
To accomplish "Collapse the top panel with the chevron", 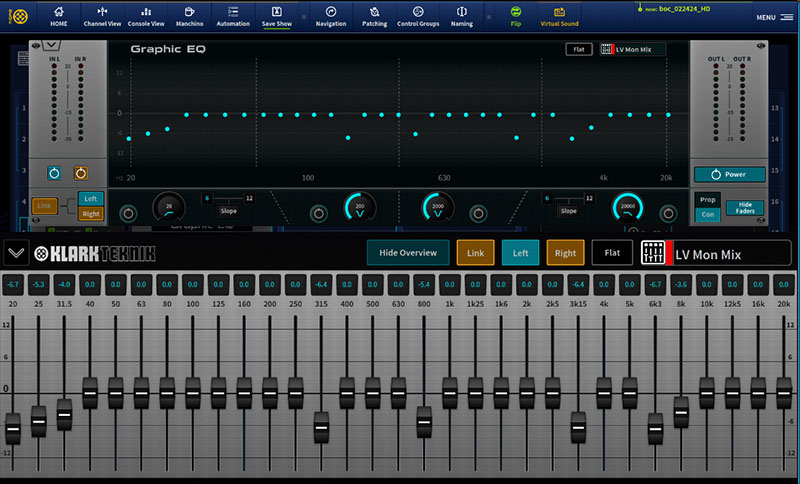I will tap(51, 45).
